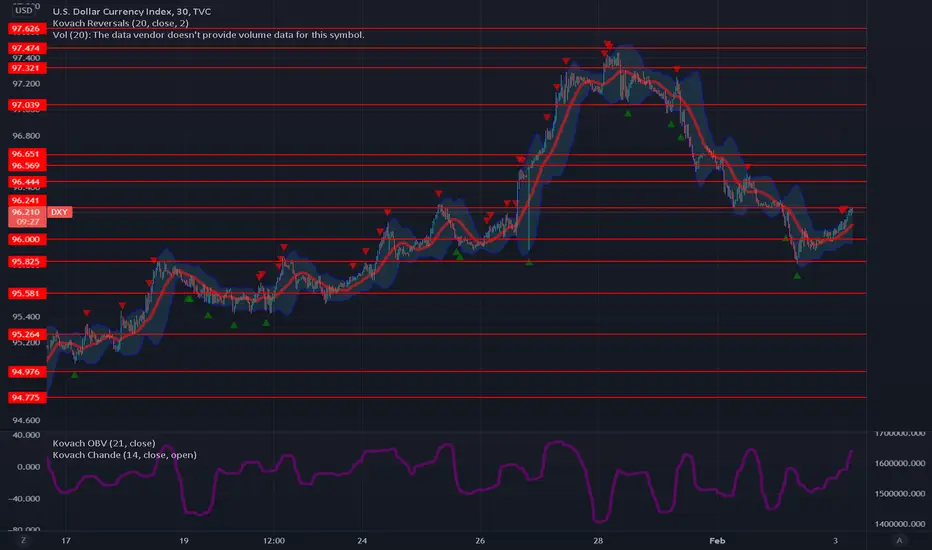Click the Z timezone button at the bottom
Image resolution: width=932 pixels, height=550 pixels.
[x=24, y=540]
